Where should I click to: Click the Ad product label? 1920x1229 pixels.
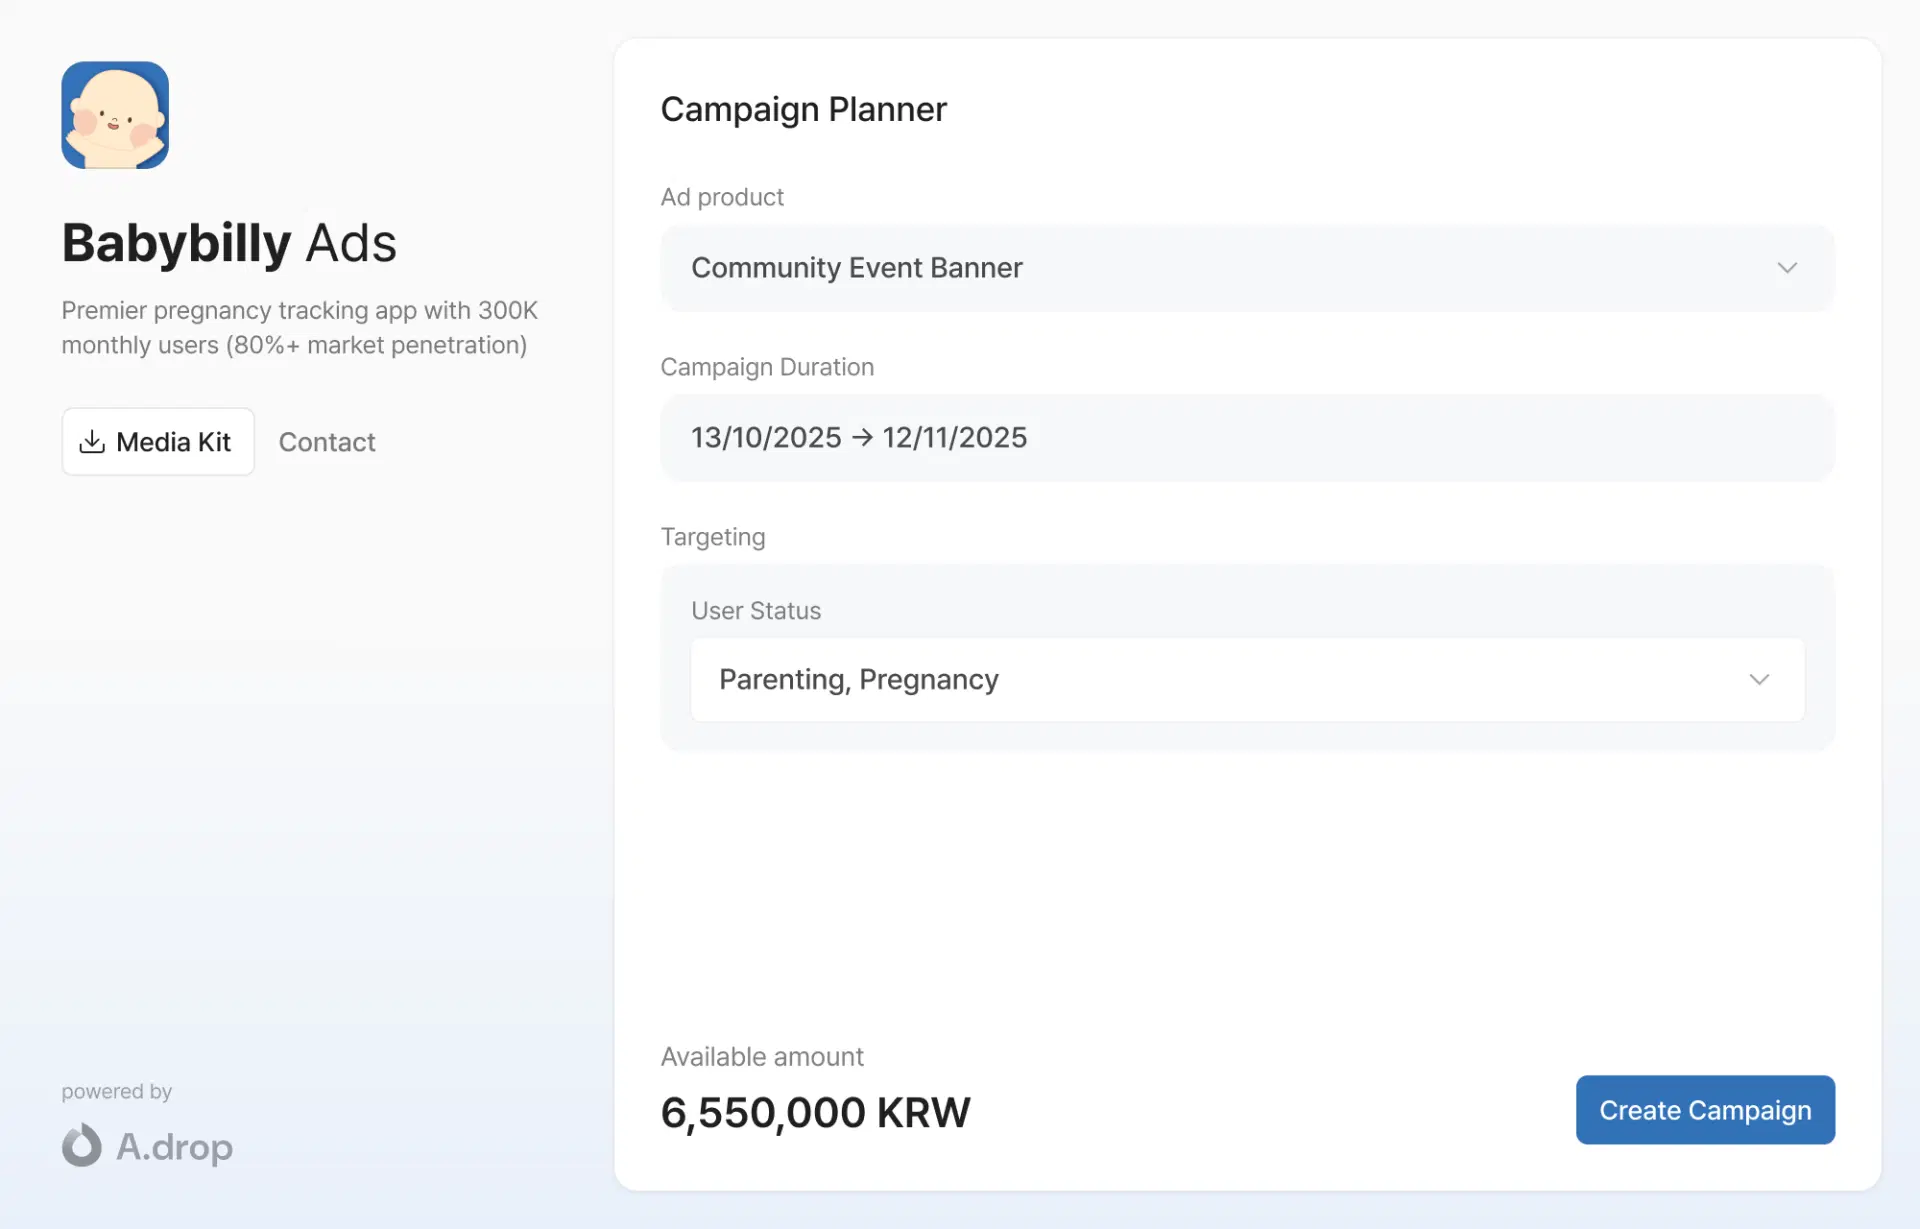click(722, 197)
